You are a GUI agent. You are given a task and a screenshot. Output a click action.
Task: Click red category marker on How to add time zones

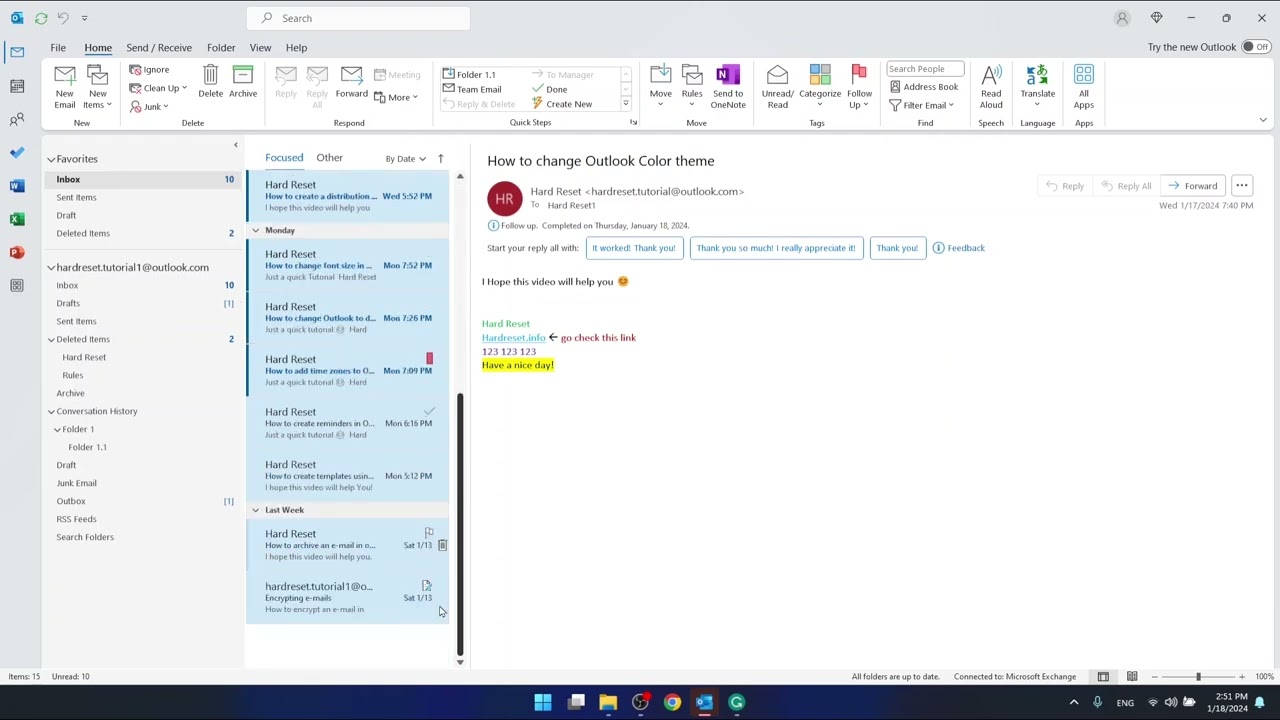[430, 358]
